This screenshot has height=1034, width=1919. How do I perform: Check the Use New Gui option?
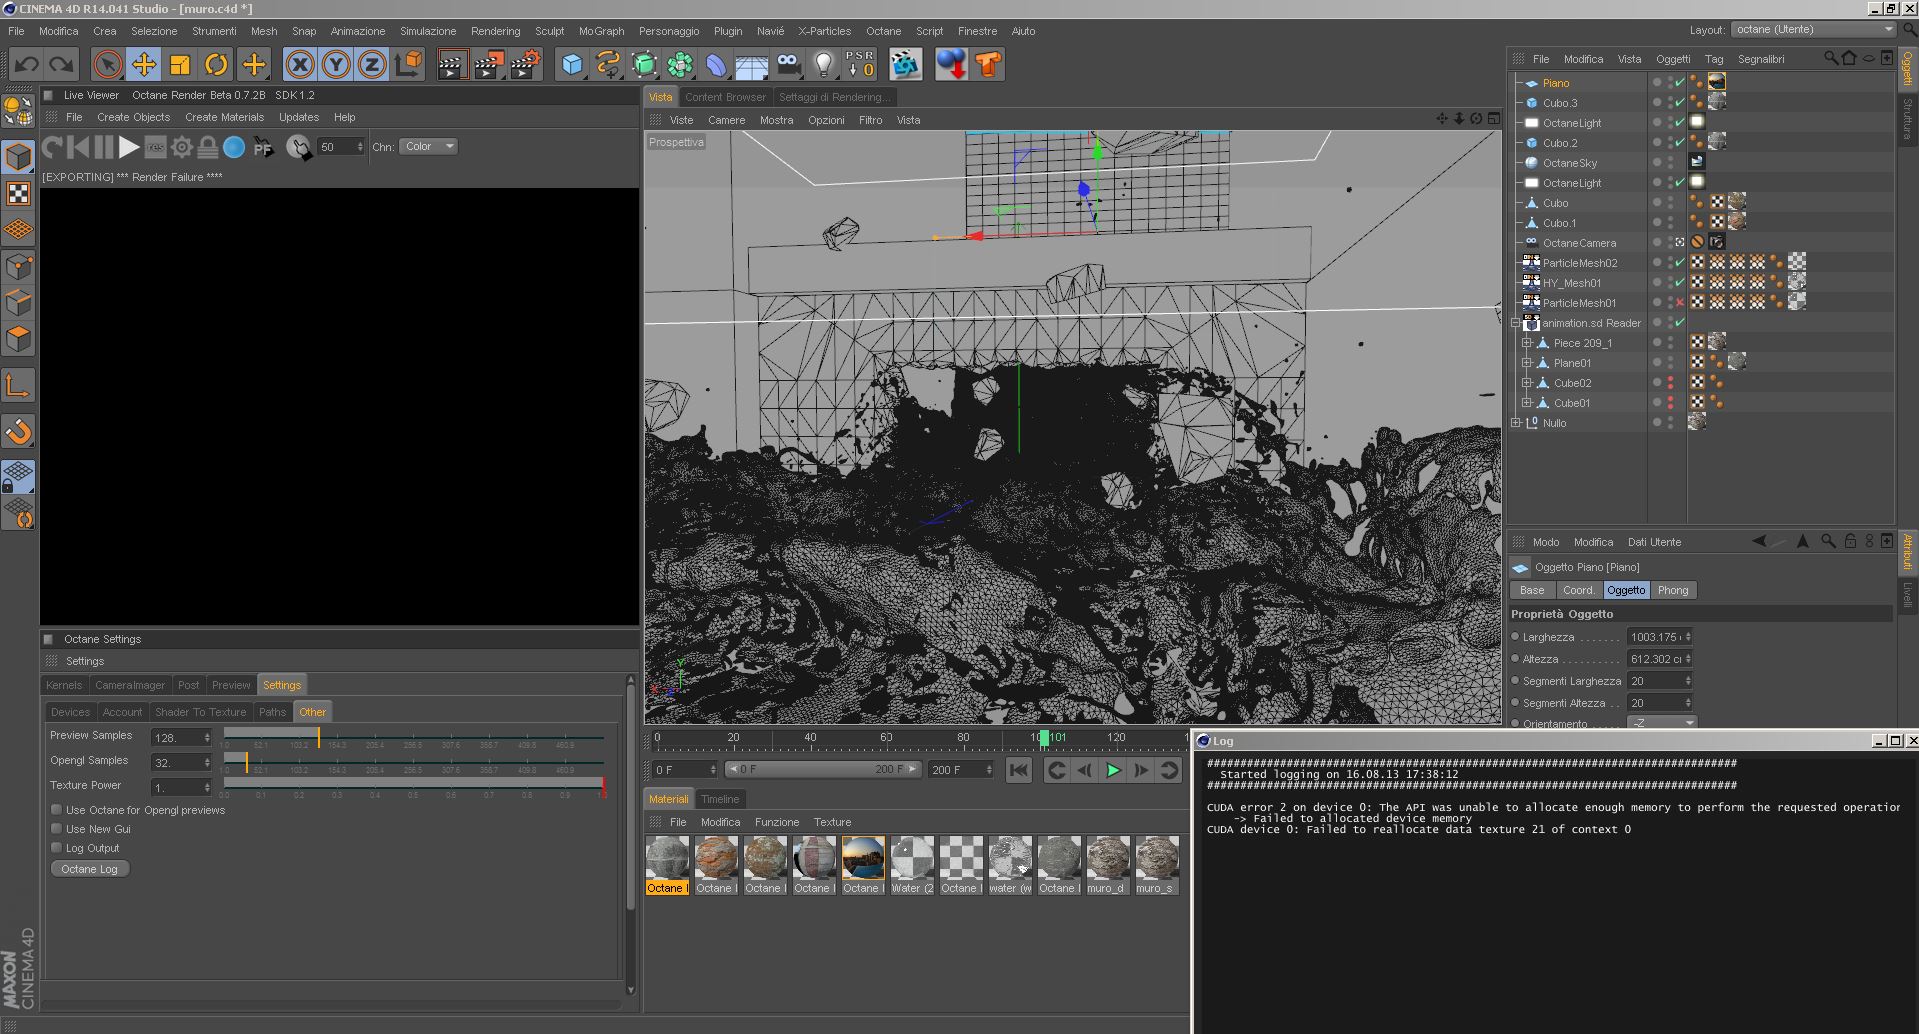[57, 829]
